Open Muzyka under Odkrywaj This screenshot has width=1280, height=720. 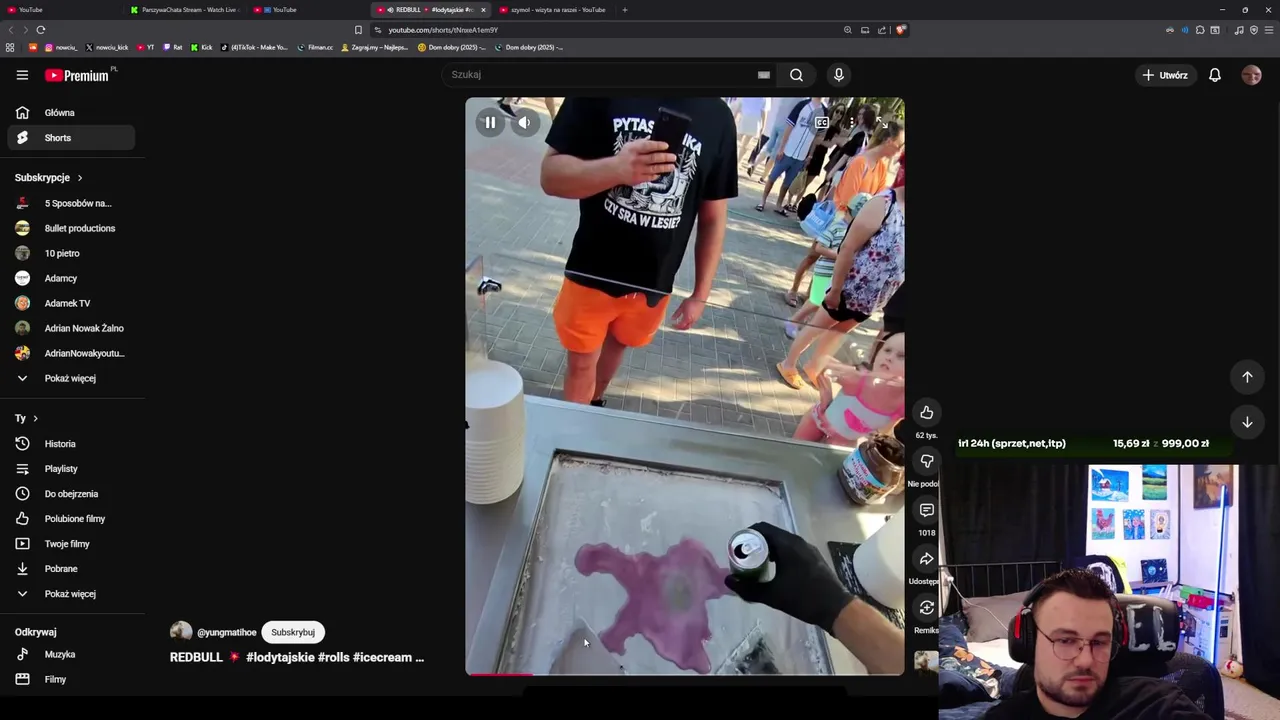(70, 654)
